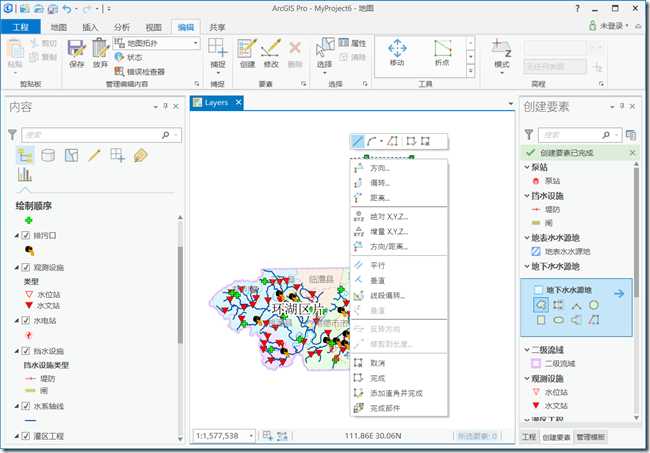The width and height of the screenshot is (650, 453).
Task: Switch to the 插入 ribbon tab
Action: pyautogui.click(x=90, y=27)
